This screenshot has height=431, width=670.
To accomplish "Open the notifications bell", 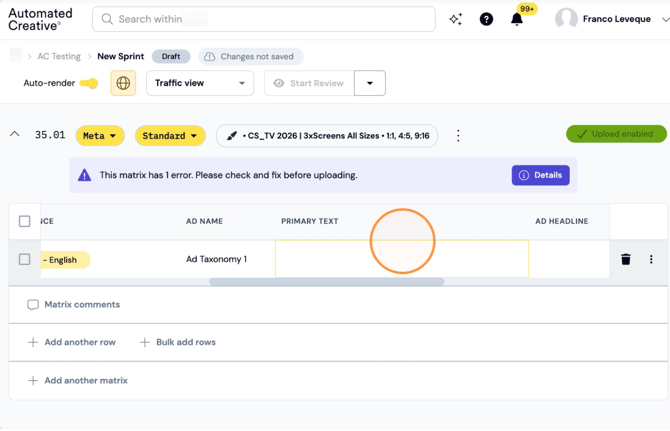I will [x=517, y=19].
